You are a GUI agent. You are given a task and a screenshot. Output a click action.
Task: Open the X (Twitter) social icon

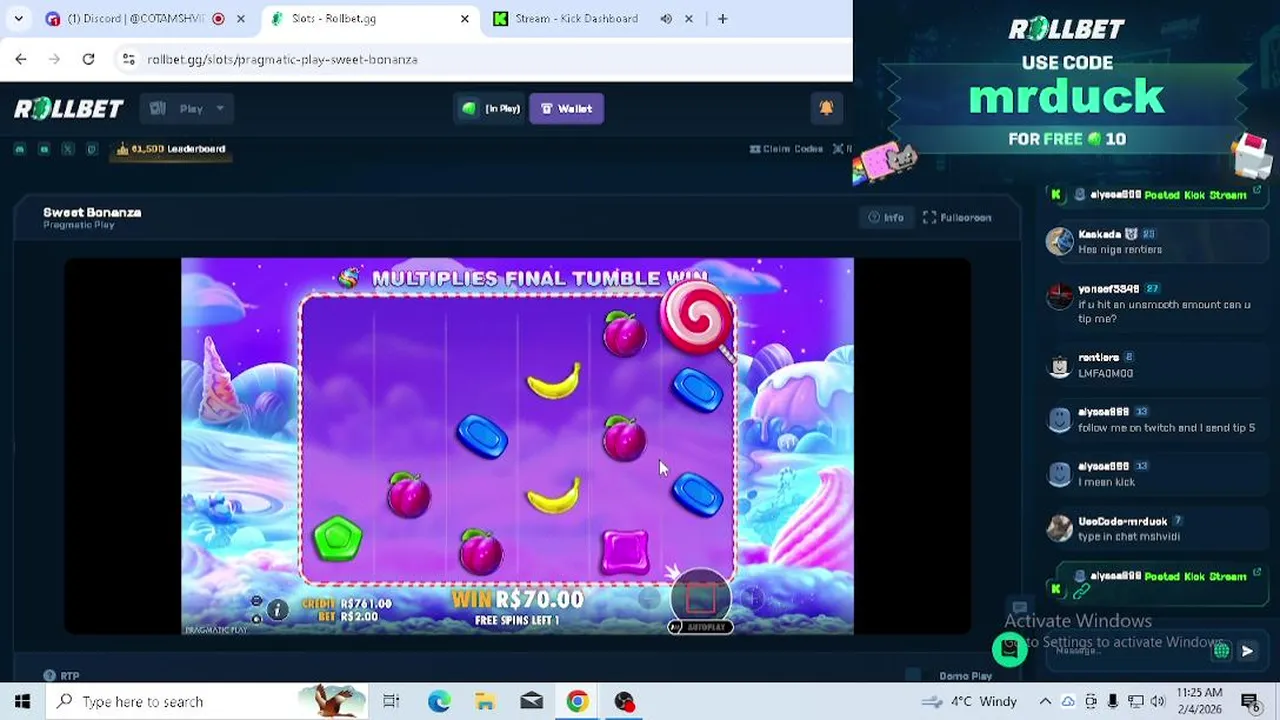(x=68, y=149)
